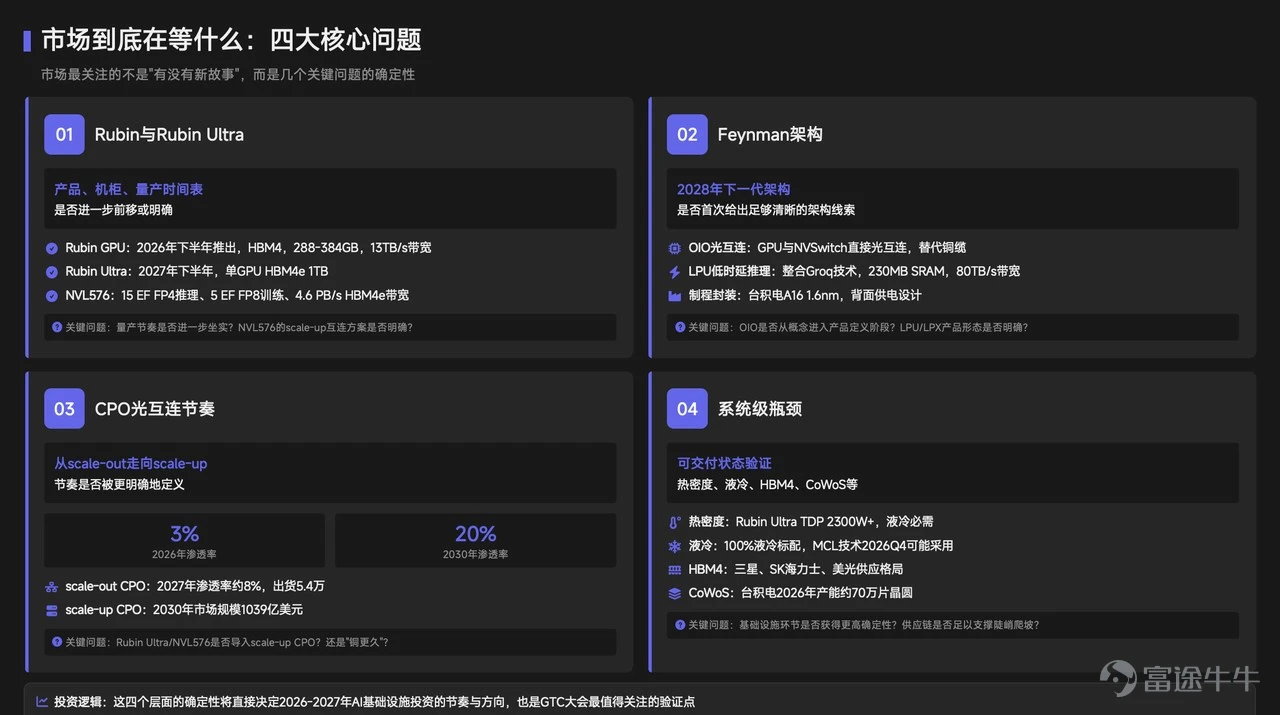This screenshot has height=715, width=1280.
Task: Click the snowflake icon beside 液冷
Action: 674,546
